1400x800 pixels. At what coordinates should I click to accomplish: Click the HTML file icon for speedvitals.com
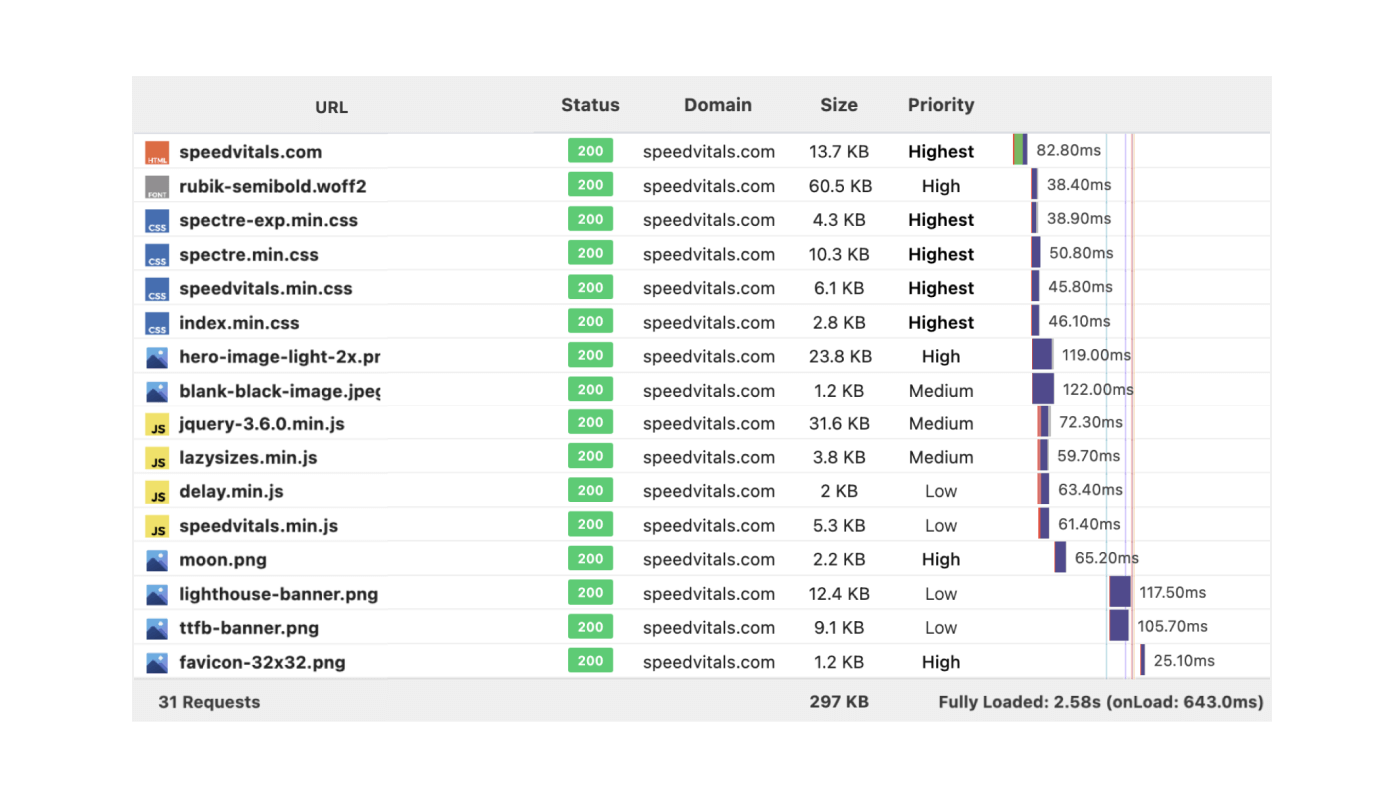157,152
